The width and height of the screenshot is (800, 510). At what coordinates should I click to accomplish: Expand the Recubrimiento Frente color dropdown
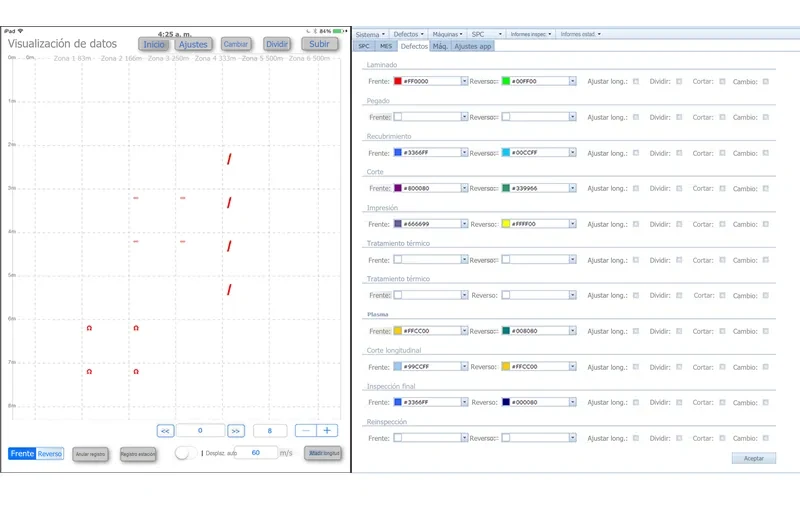point(464,152)
